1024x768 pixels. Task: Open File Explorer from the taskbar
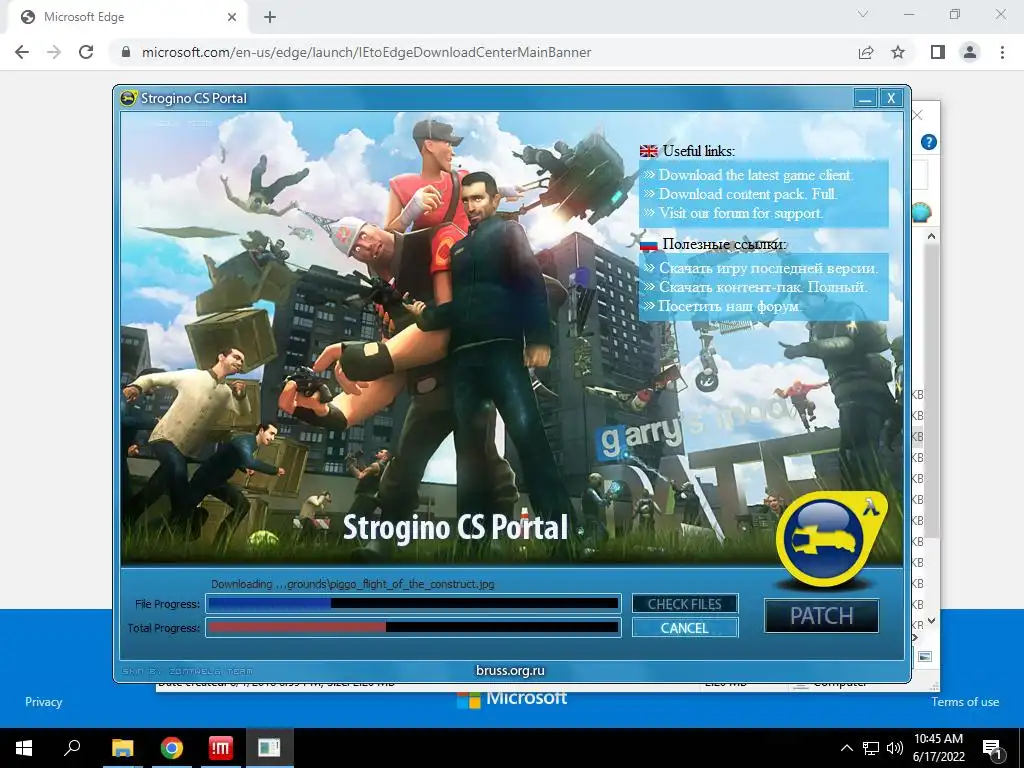[122, 748]
